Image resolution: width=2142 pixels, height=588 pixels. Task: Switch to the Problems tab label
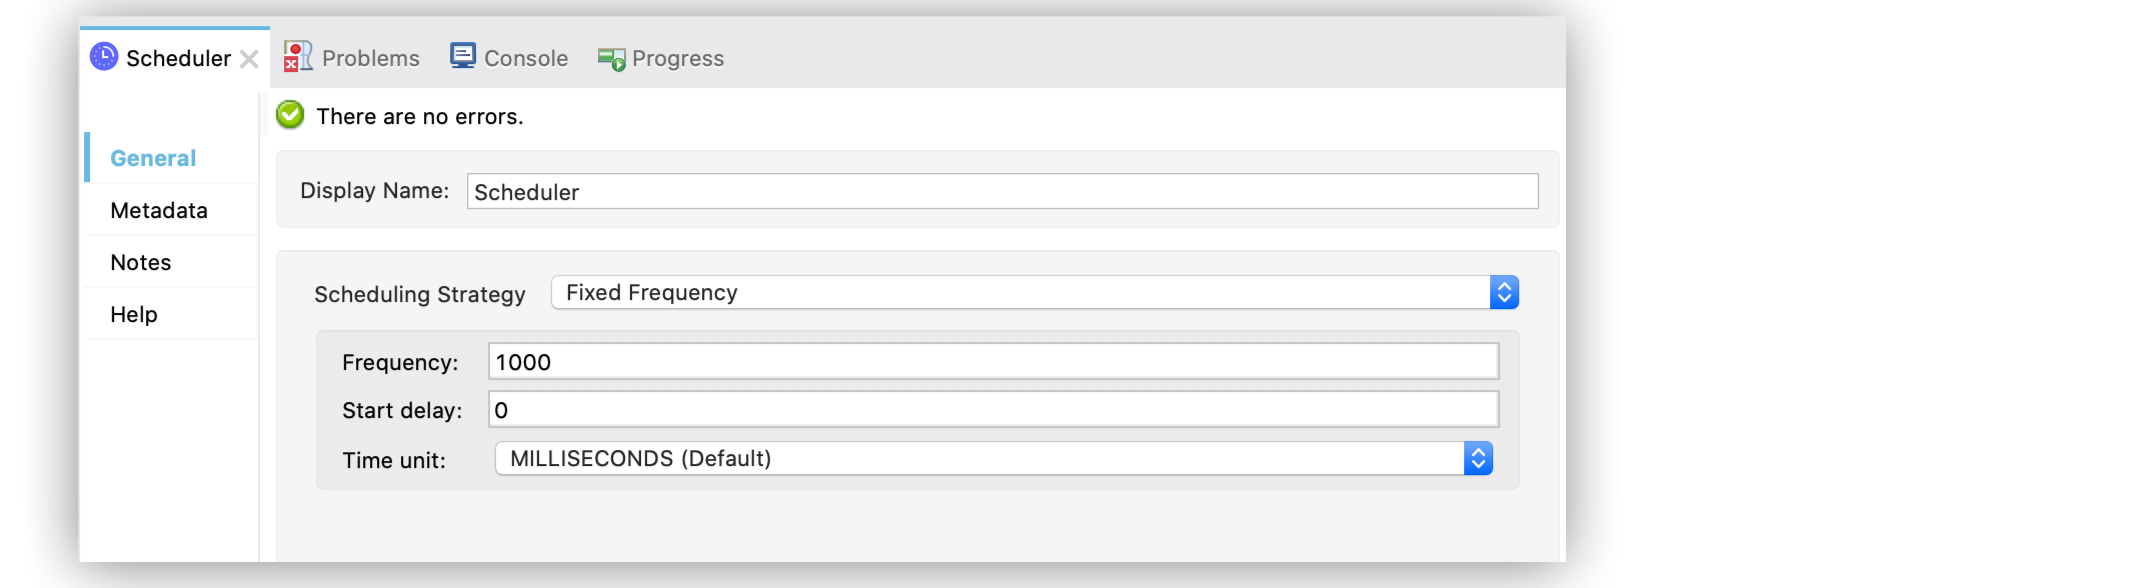coord(370,58)
